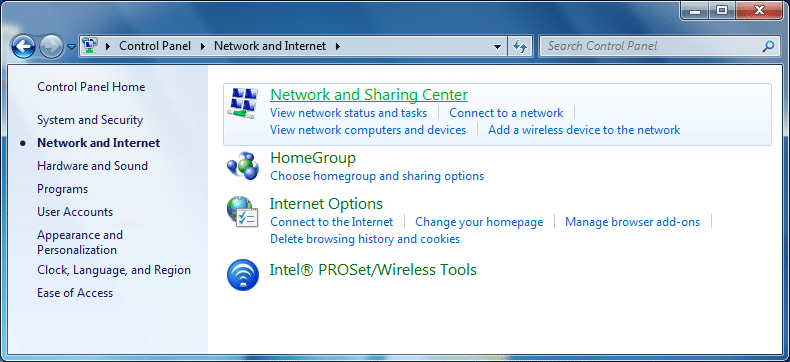Screen dimensions: 790x362
Task: Go to Hardware and Sound category
Action: click(93, 166)
